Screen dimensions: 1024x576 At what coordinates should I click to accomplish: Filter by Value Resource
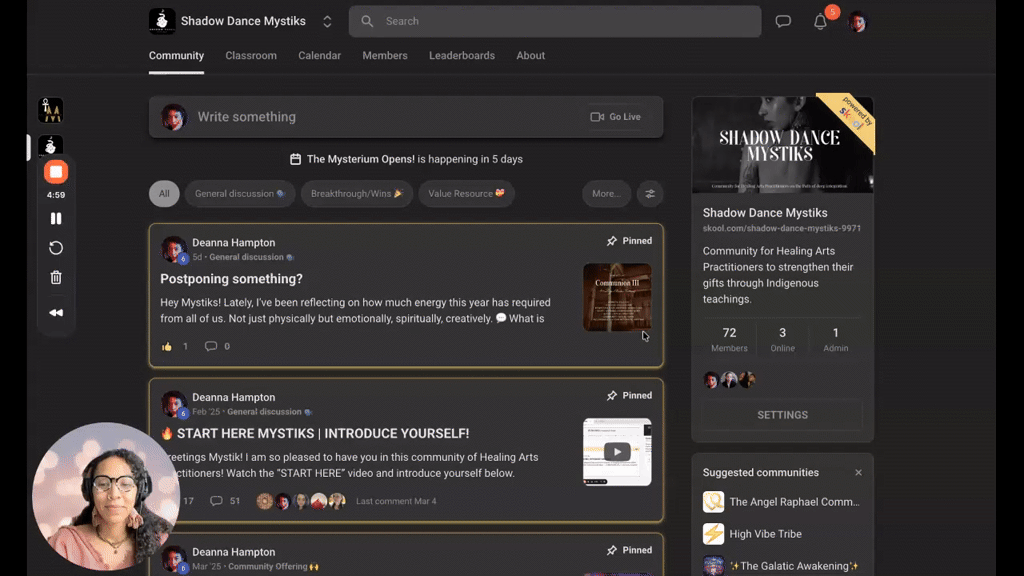pos(466,193)
